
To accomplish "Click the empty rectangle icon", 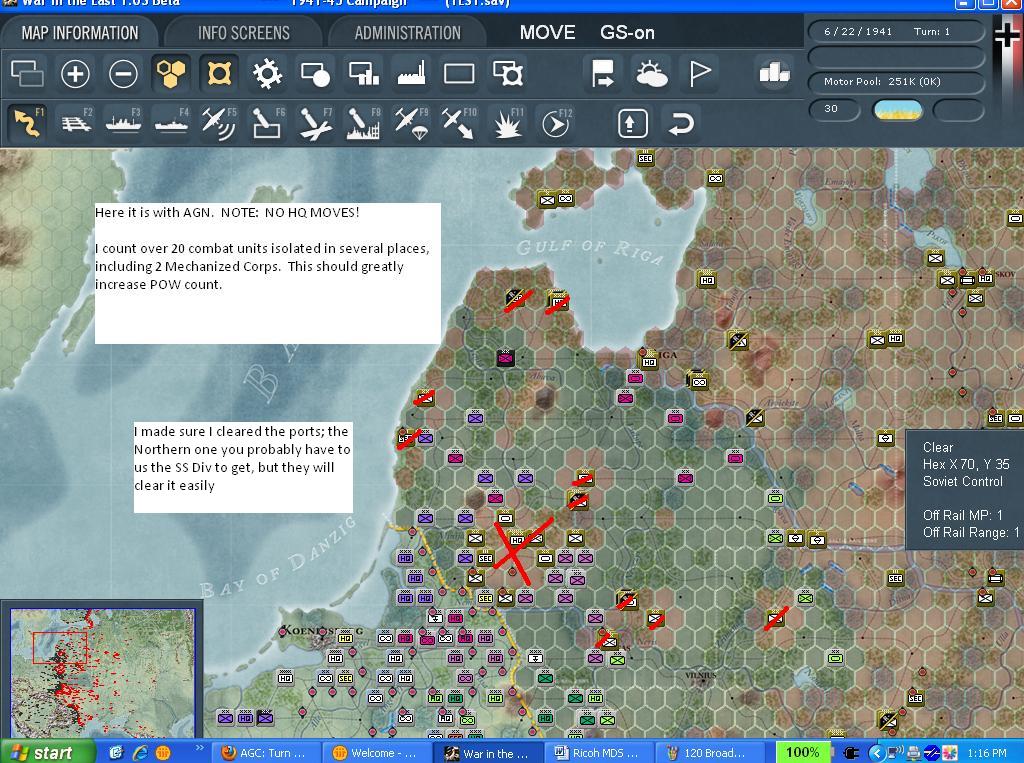I will pos(459,73).
